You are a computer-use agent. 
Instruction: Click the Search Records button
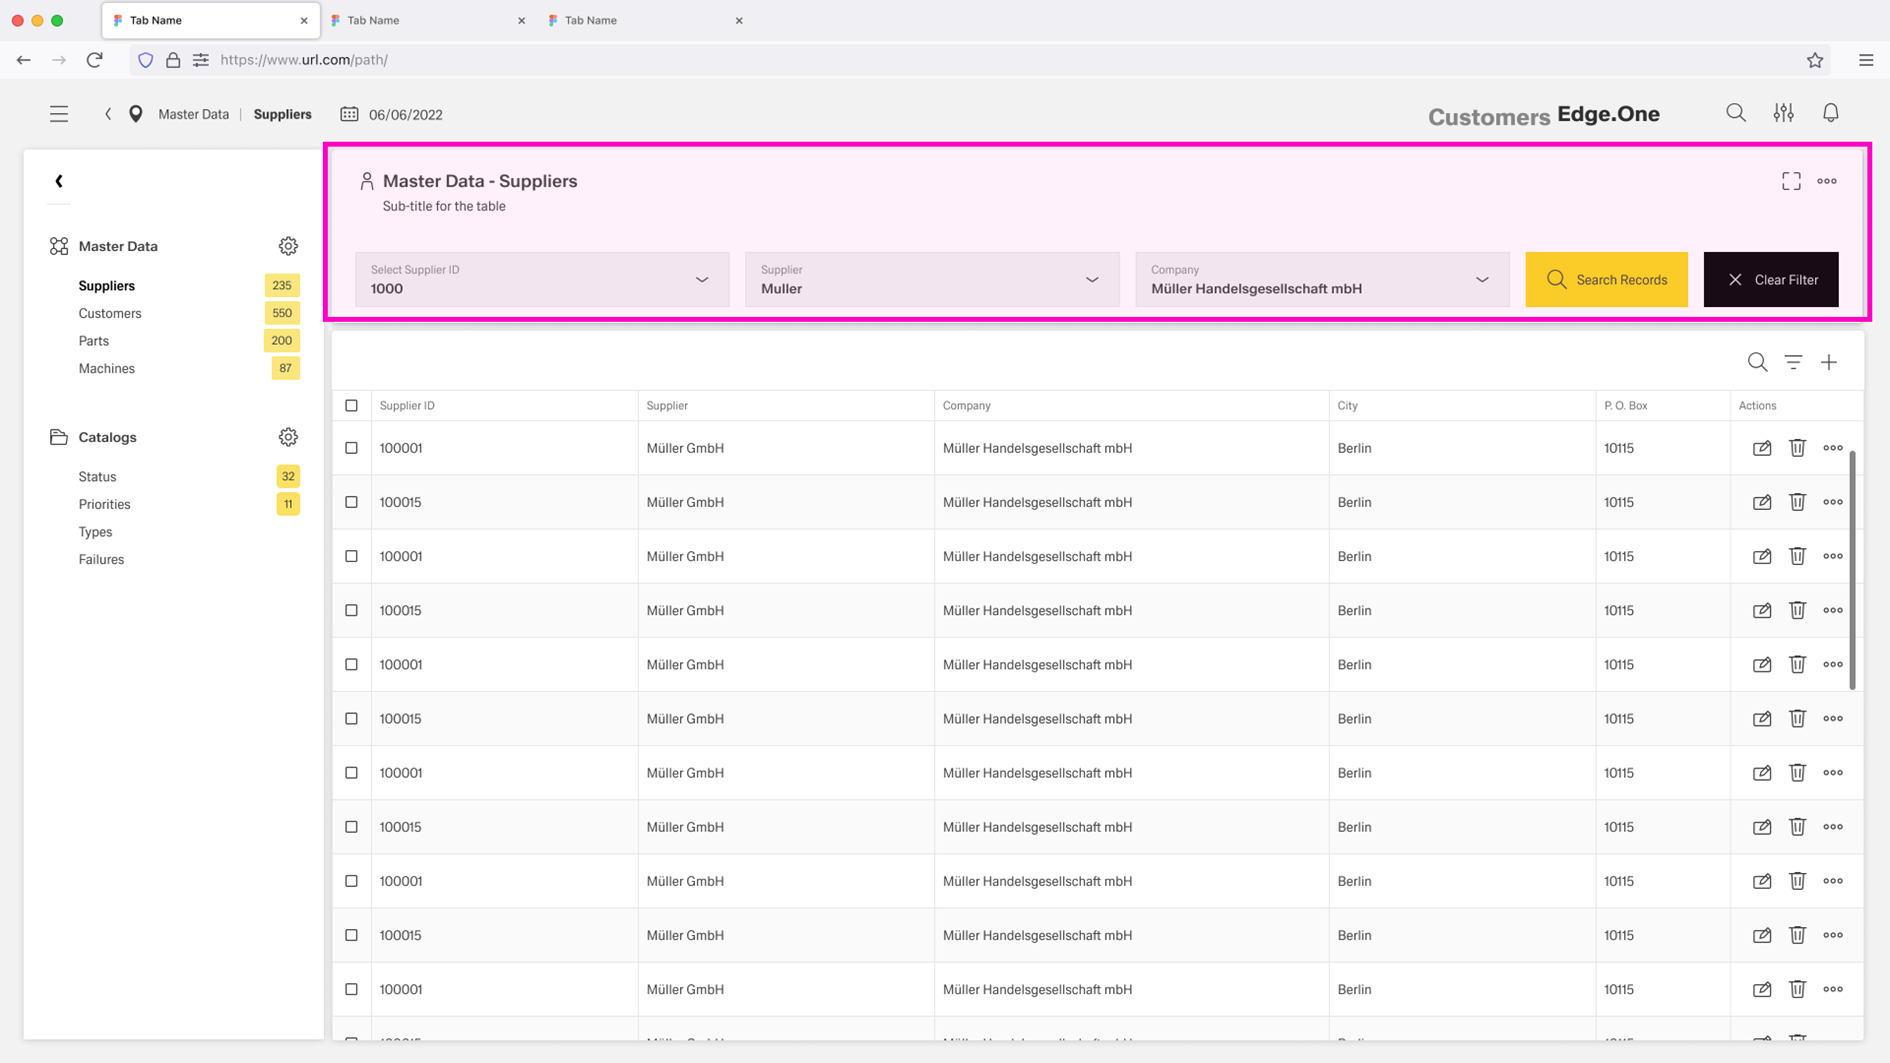coord(1606,280)
